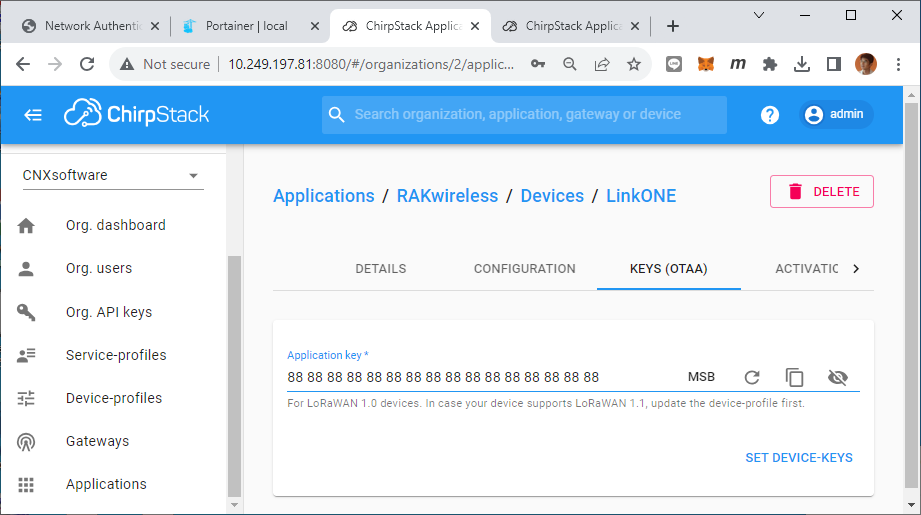Click the Not secure warning indicator
The image size is (921, 515).
(x=164, y=64)
